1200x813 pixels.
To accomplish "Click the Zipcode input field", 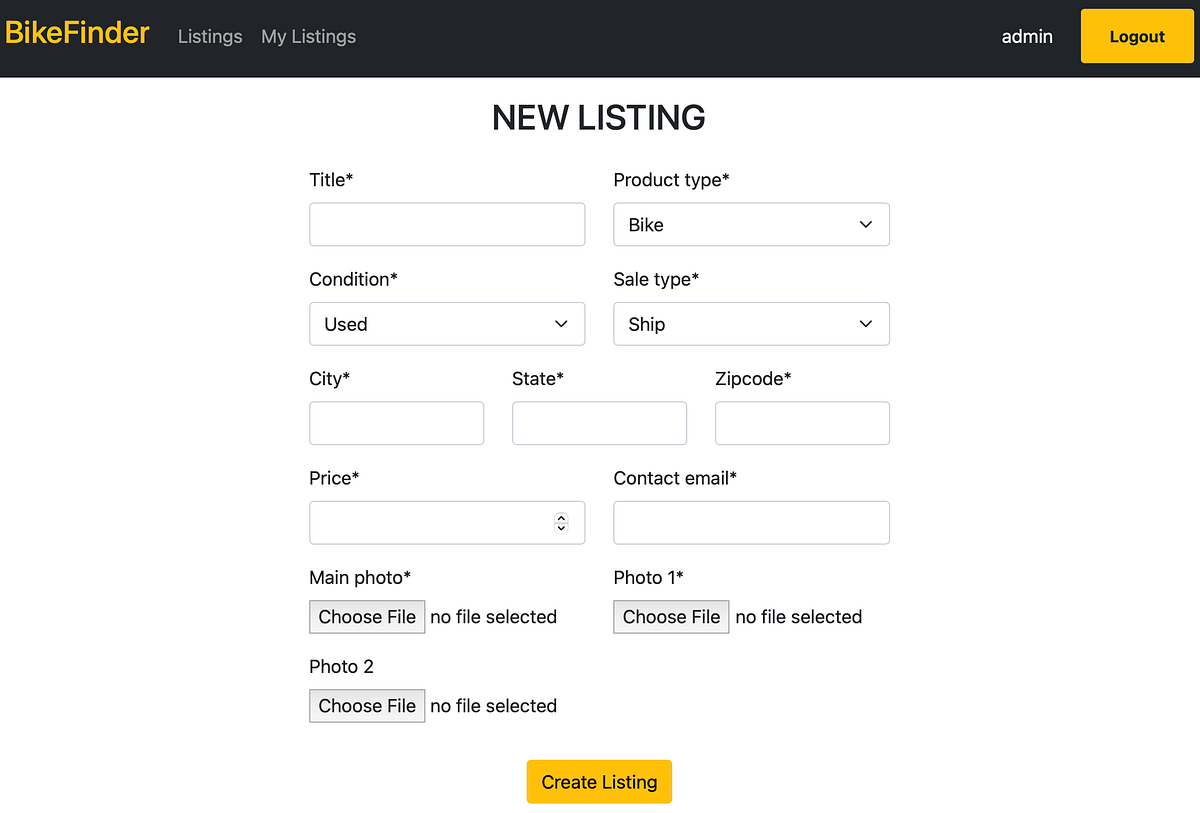I will coord(802,423).
